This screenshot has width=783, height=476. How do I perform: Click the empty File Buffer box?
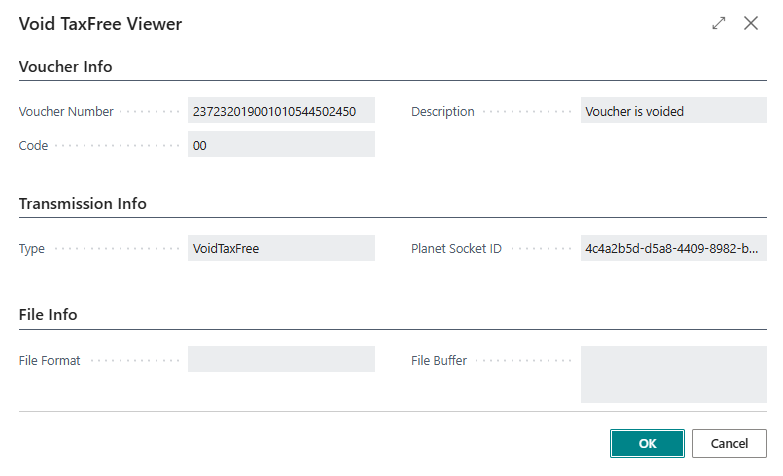click(x=673, y=374)
